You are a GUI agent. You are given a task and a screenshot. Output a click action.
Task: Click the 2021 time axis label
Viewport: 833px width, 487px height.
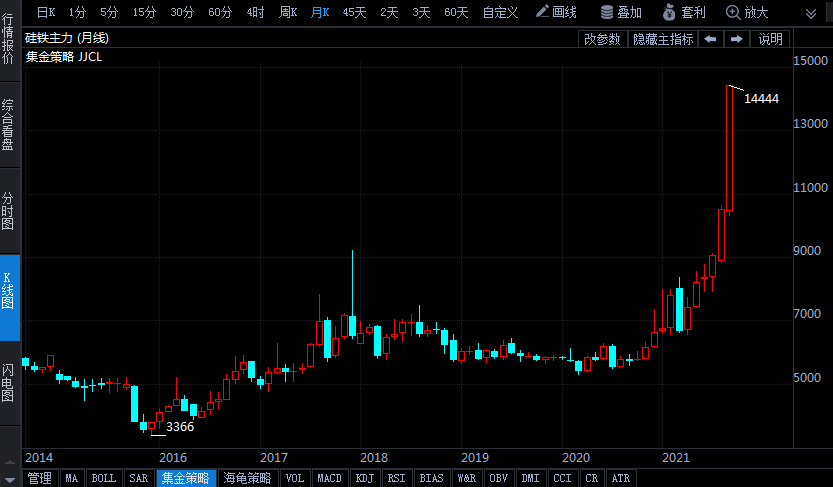tap(676, 457)
